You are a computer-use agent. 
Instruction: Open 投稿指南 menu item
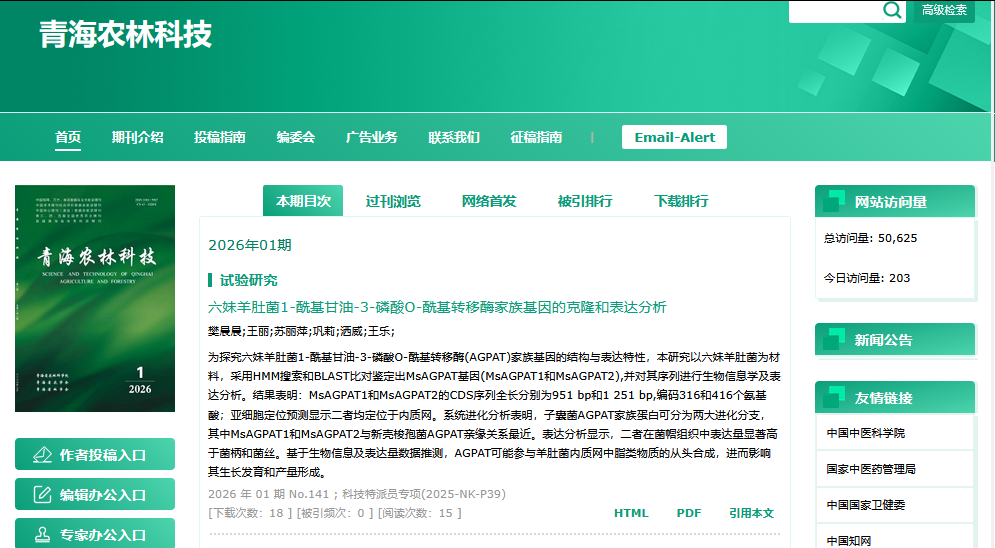(x=220, y=137)
